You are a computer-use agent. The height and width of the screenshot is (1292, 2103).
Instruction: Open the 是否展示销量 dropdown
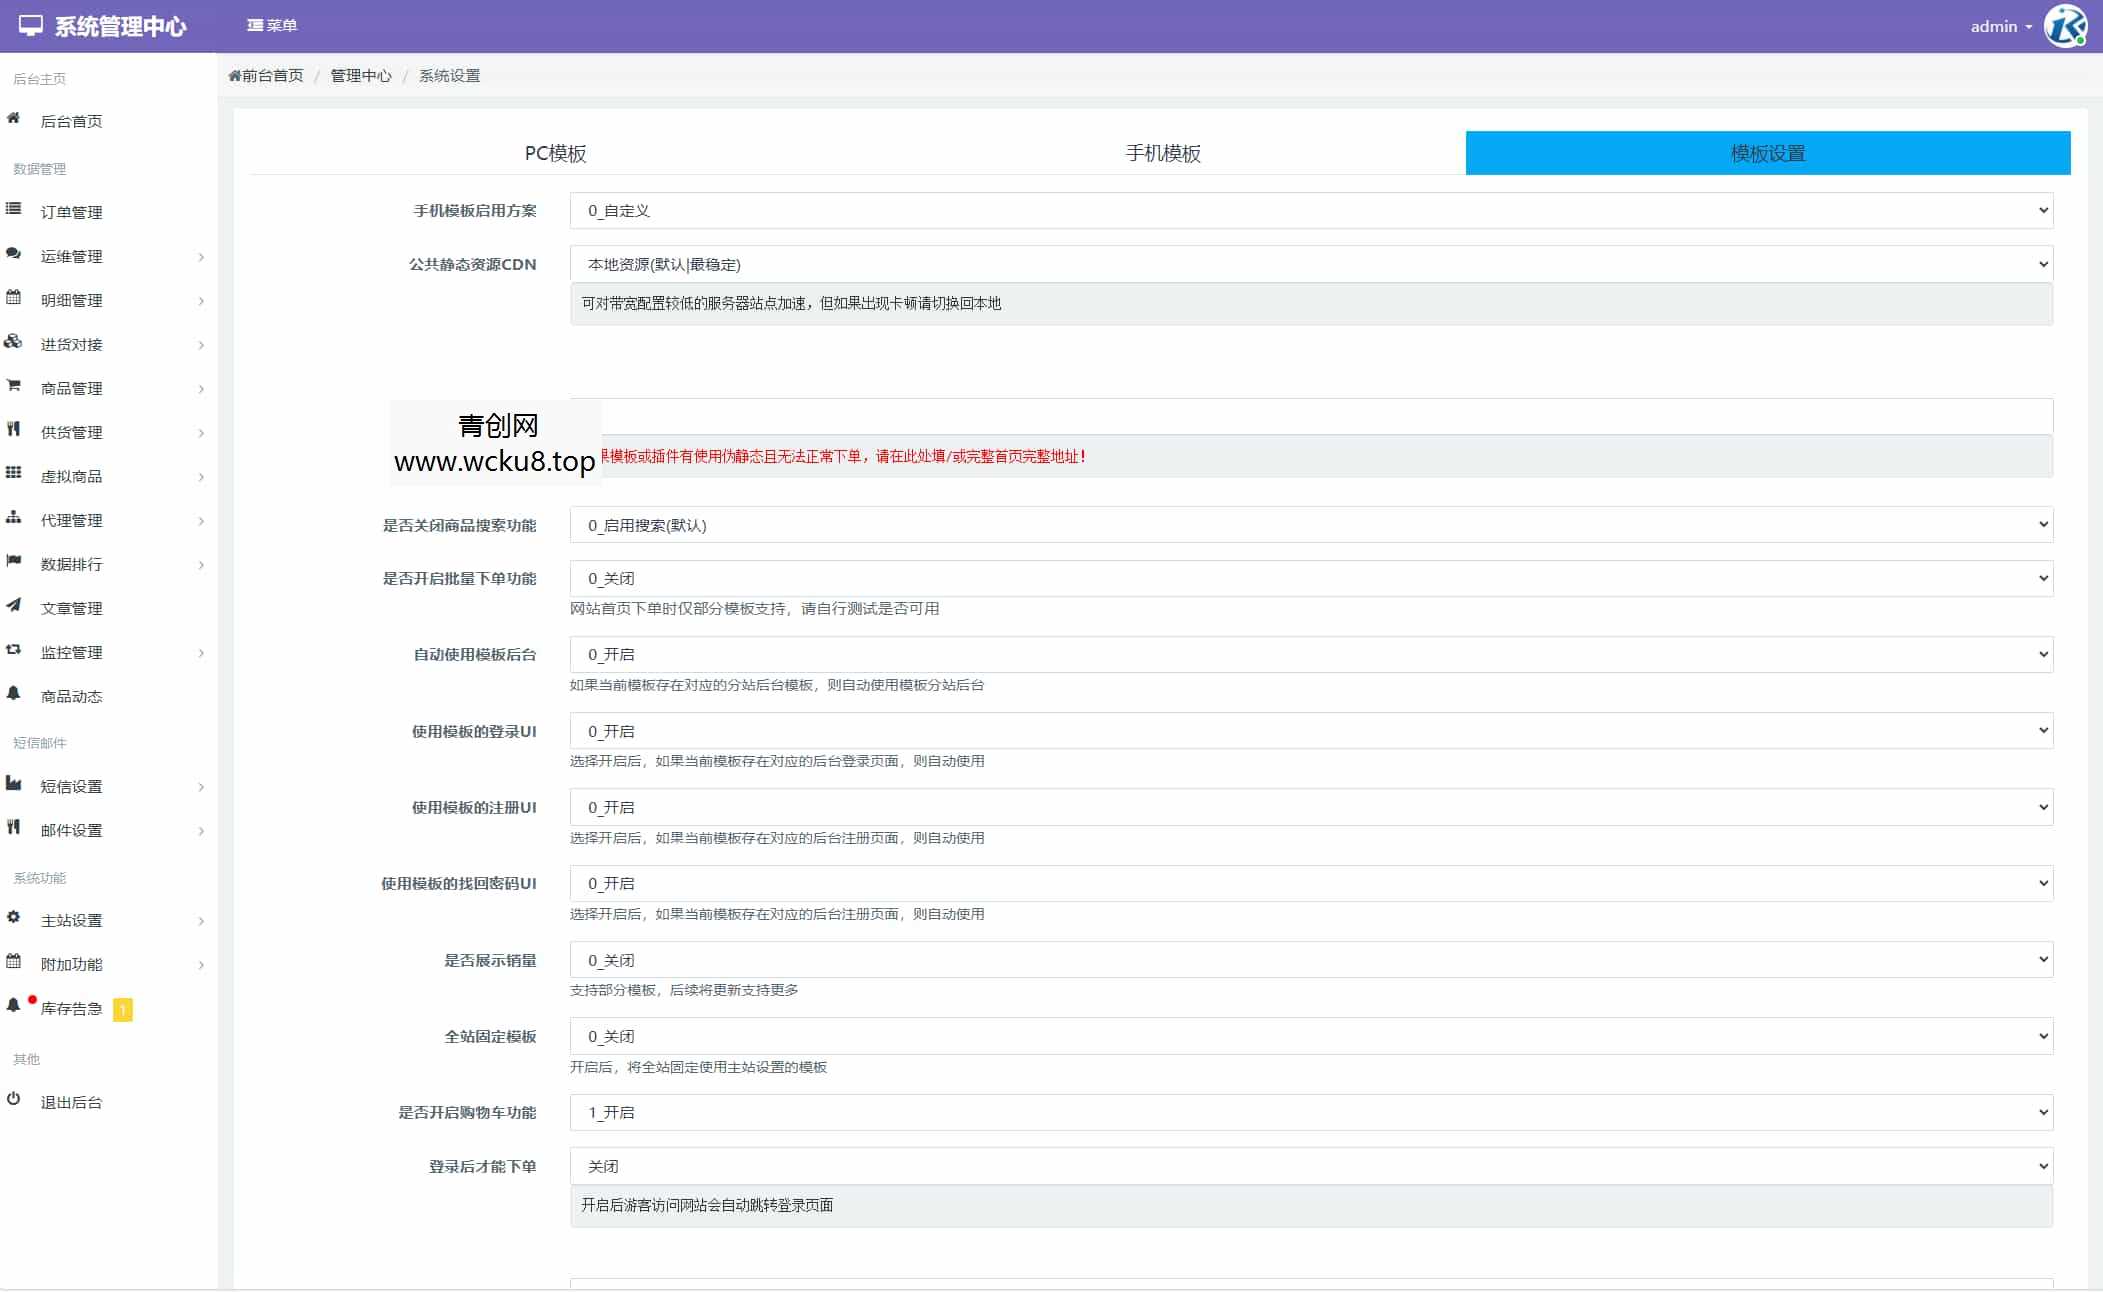pos(1310,960)
